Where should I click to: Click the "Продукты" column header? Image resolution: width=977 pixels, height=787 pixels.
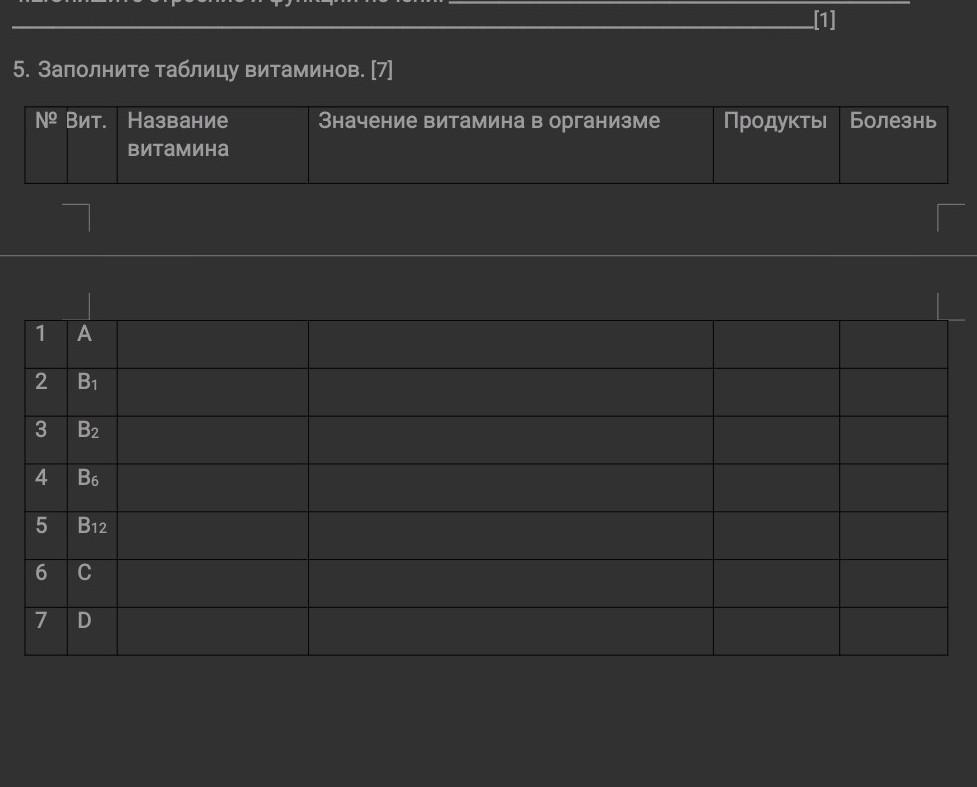coord(775,121)
